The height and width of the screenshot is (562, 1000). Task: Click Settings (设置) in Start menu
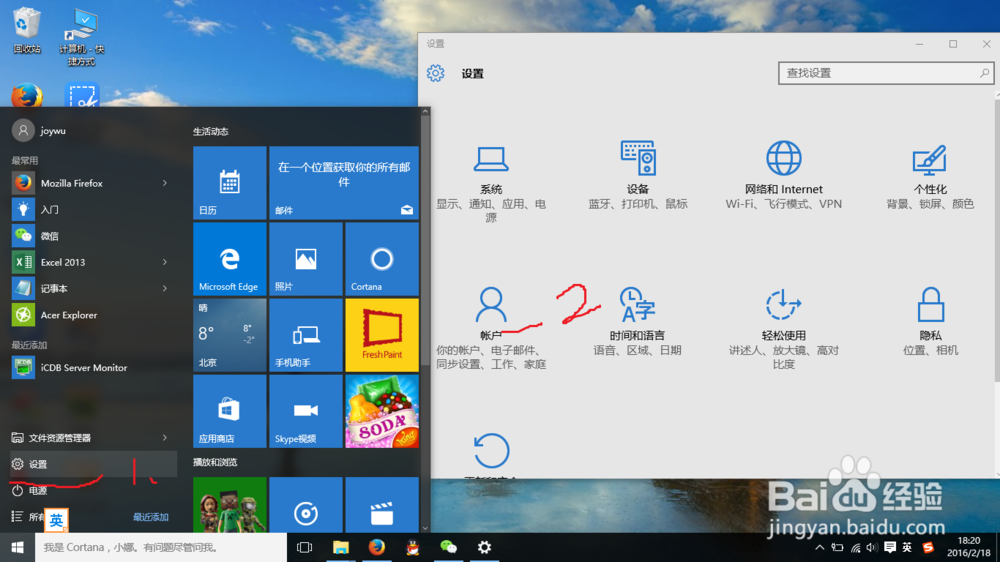(x=93, y=464)
